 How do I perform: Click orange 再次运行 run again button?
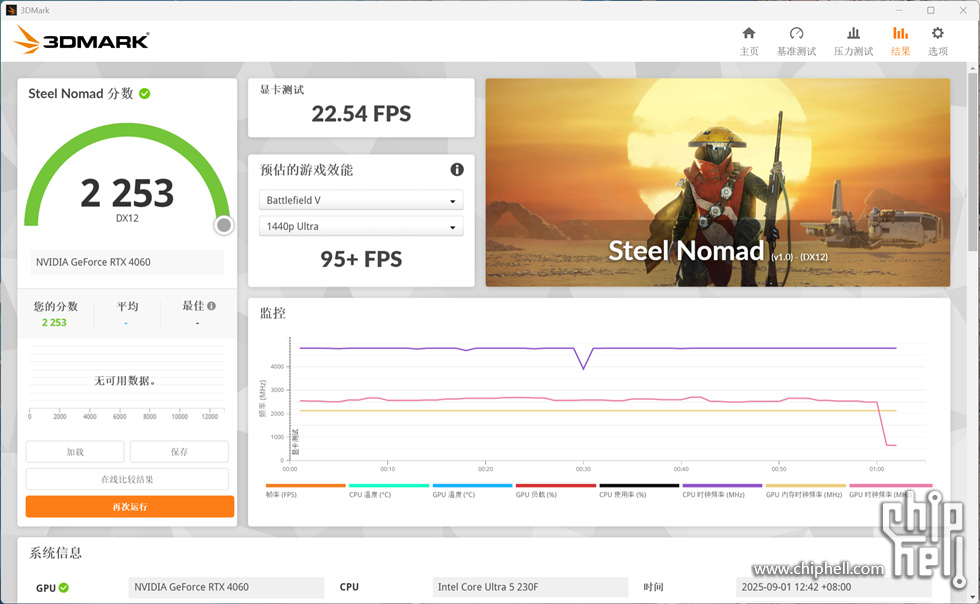point(130,506)
